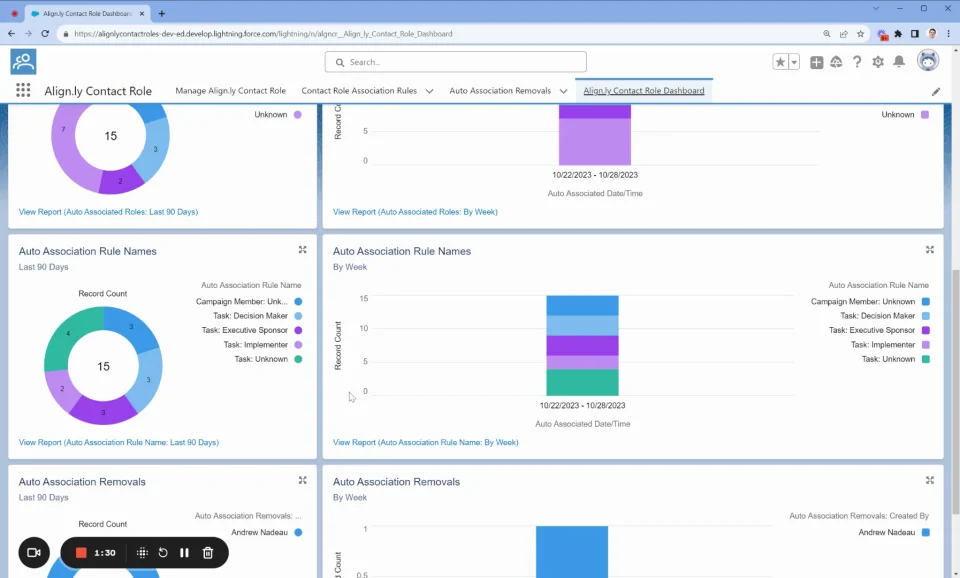The width and height of the screenshot is (960, 578).
Task: Open the setup gear icon
Action: [x=878, y=62]
